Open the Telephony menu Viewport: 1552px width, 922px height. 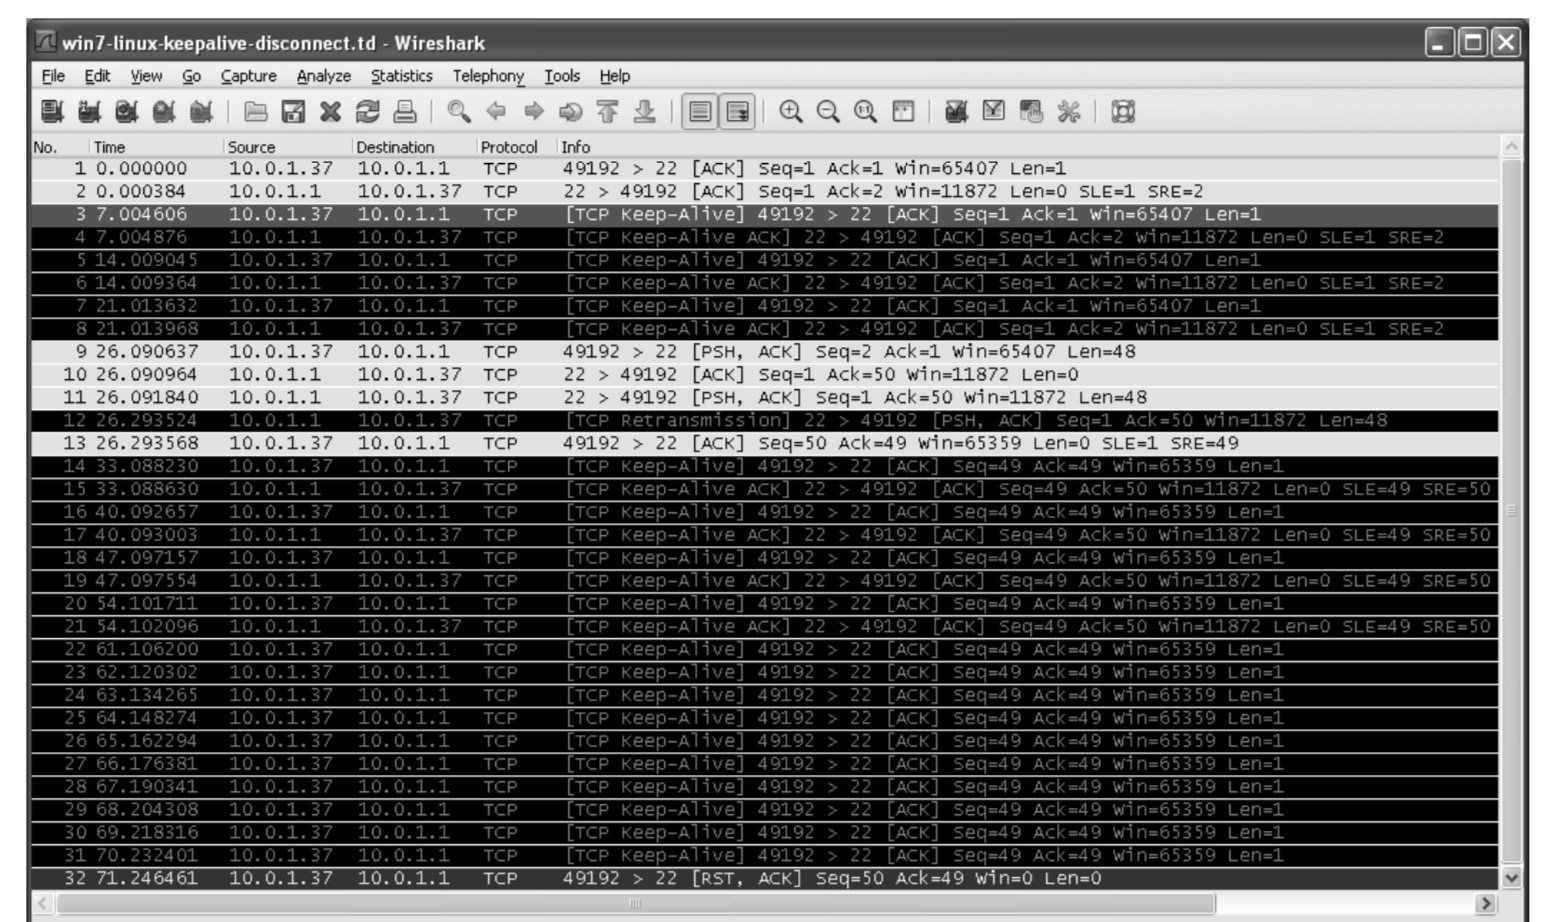488,76
